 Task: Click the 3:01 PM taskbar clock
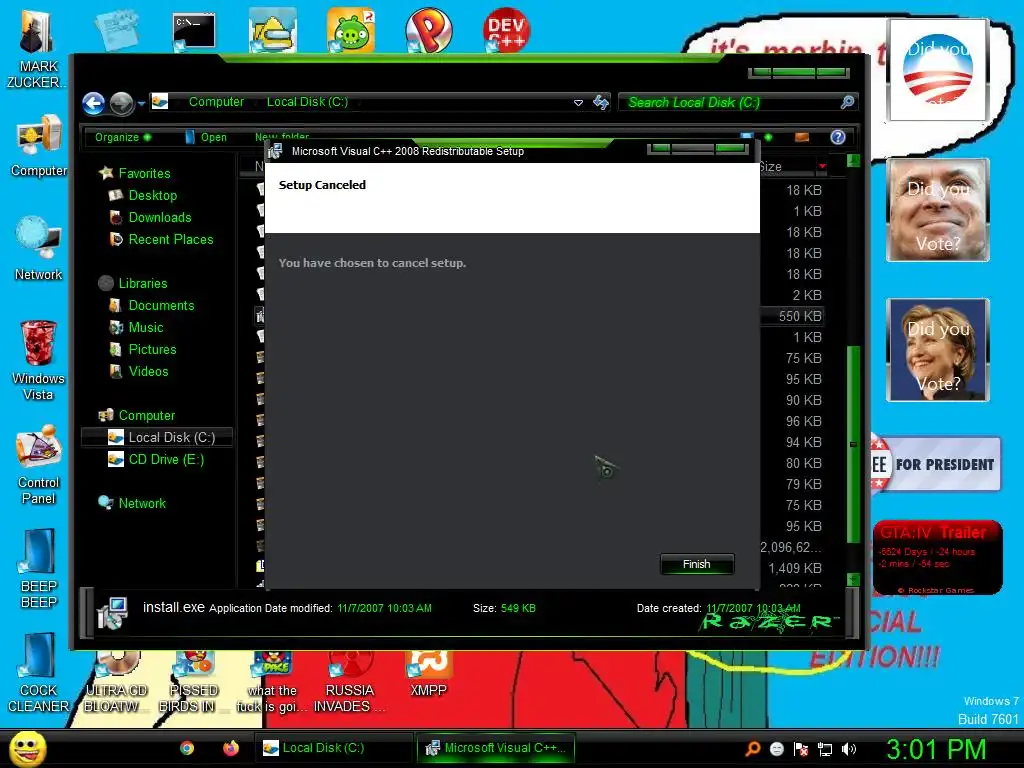pyautogui.click(x=936, y=749)
